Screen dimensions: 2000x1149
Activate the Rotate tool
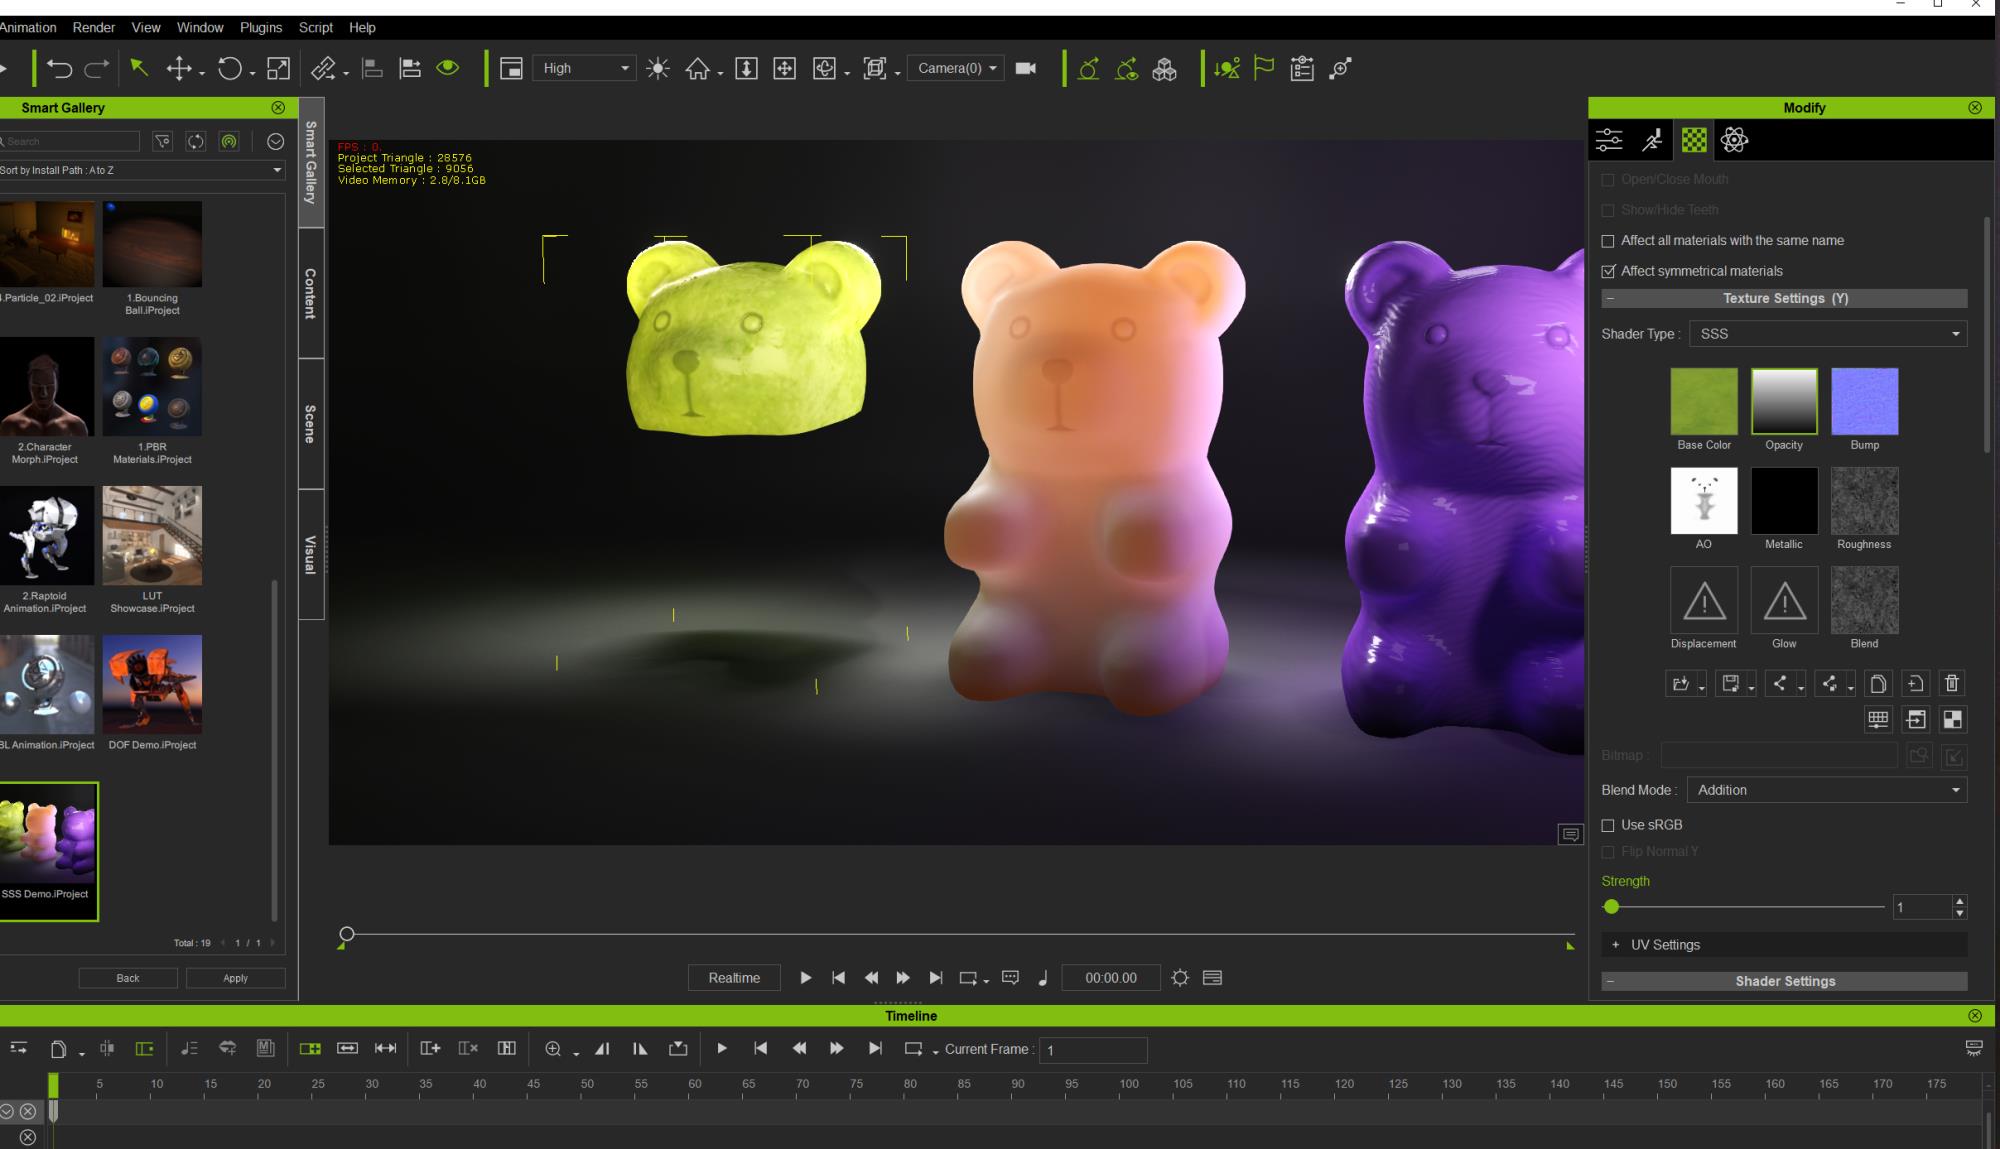click(230, 68)
